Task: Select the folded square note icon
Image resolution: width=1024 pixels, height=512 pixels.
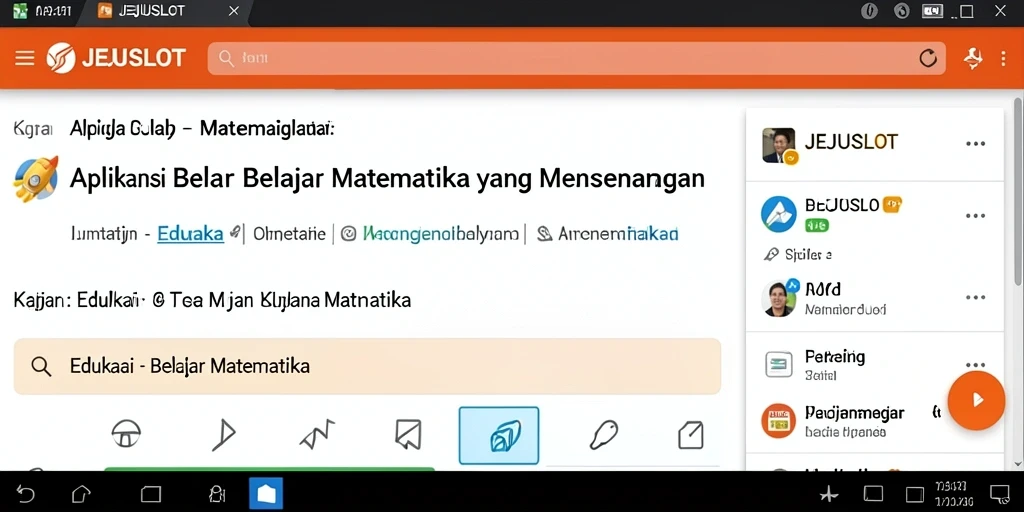Action: pos(690,434)
